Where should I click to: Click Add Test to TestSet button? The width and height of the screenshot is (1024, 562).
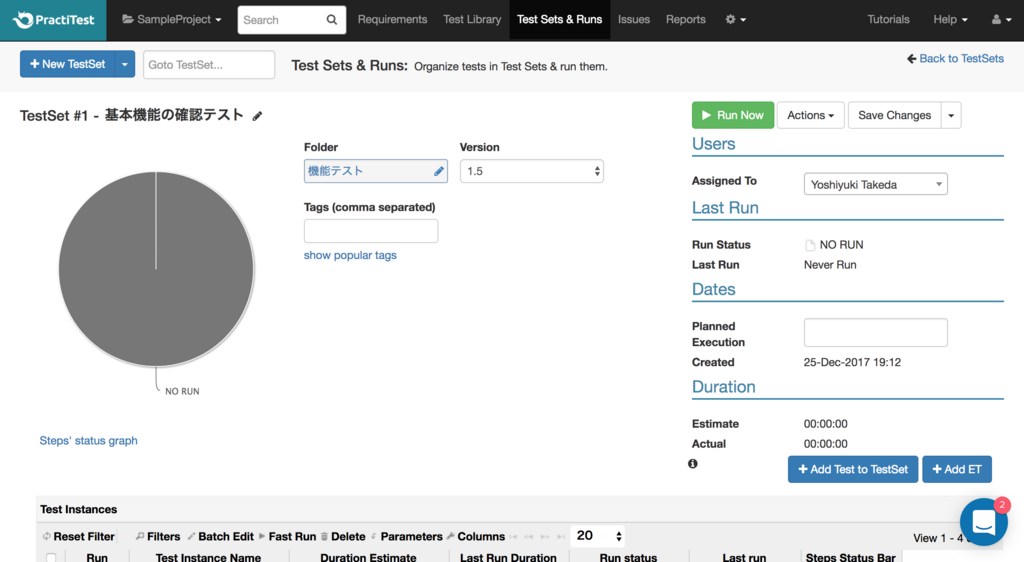(x=853, y=469)
